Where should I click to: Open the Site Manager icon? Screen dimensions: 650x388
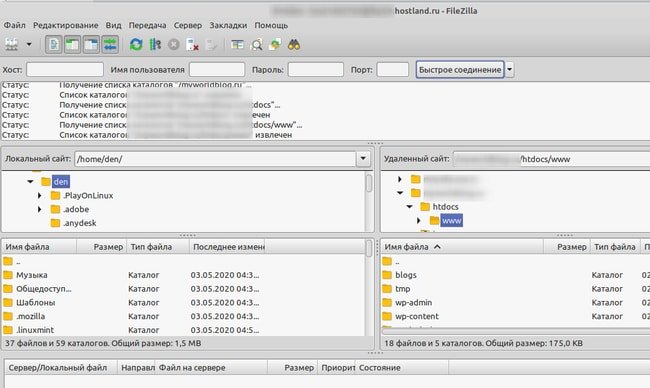click(12, 44)
